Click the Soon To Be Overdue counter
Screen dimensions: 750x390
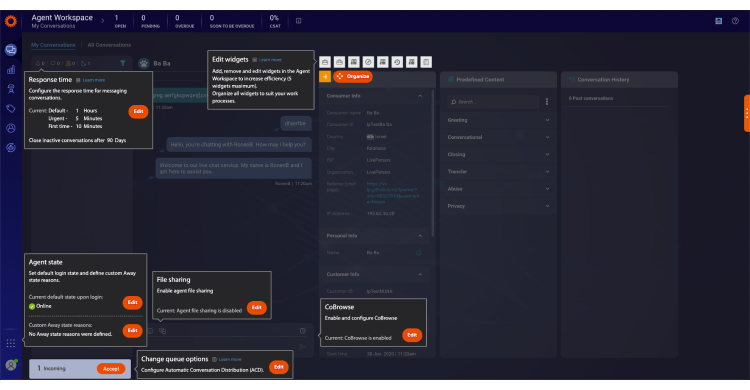click(232, 21)
